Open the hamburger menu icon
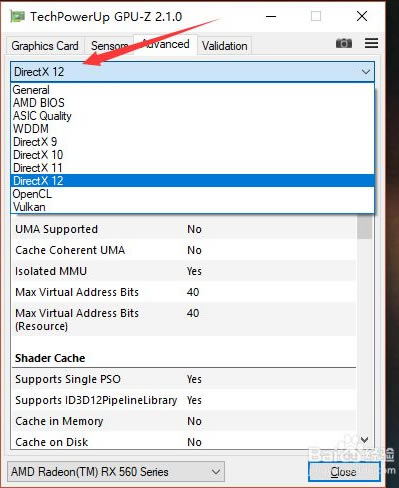Screen dimensions: 399x488 [371, 43]
